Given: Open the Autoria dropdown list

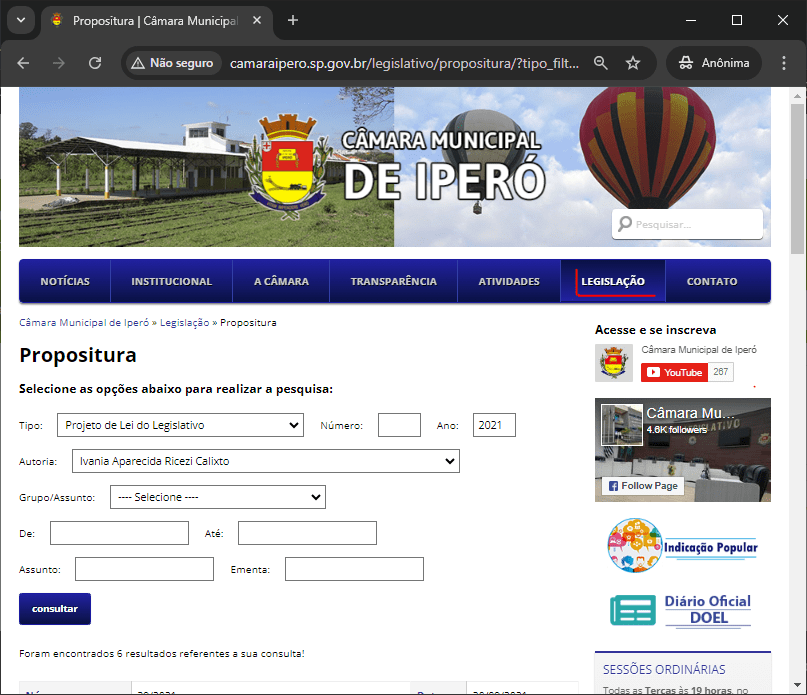Looking at the screenshot, I should pos(265,461).
